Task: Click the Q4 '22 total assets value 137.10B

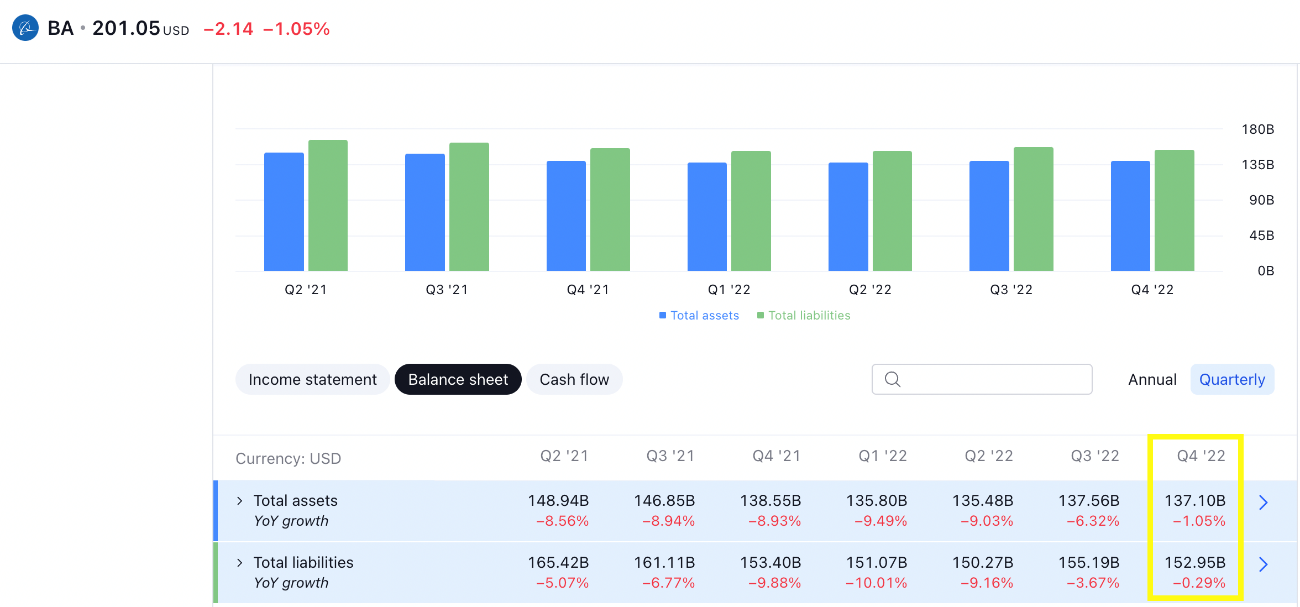Action: [1195, 501]
